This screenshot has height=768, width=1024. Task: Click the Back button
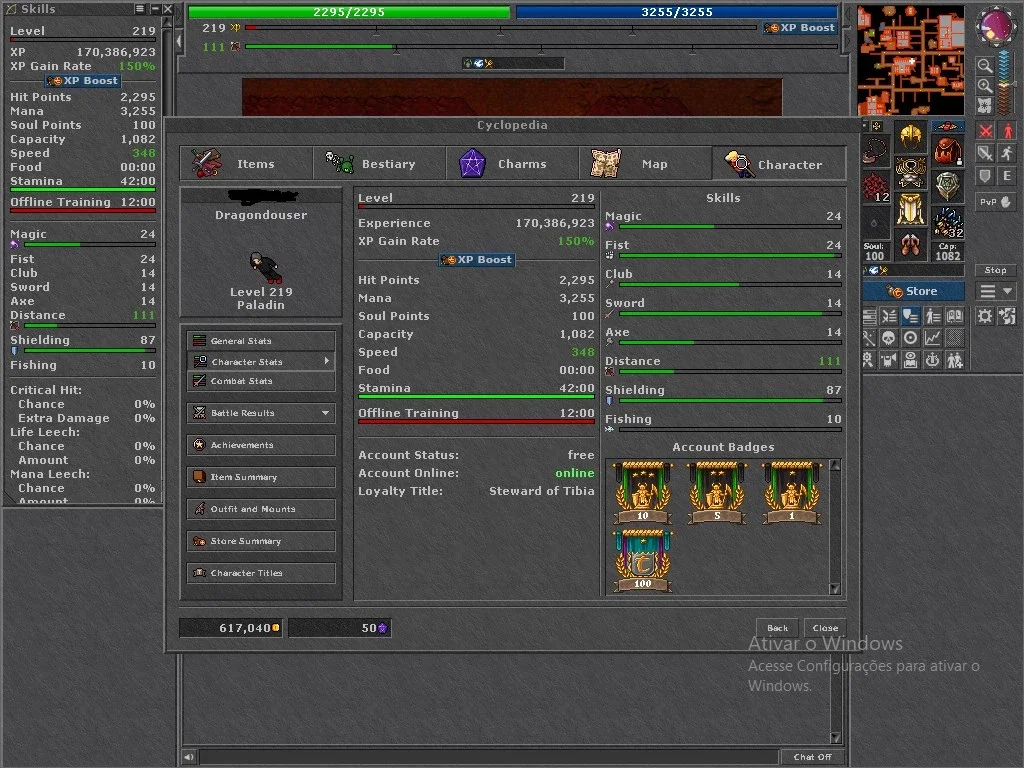point(777,628)
